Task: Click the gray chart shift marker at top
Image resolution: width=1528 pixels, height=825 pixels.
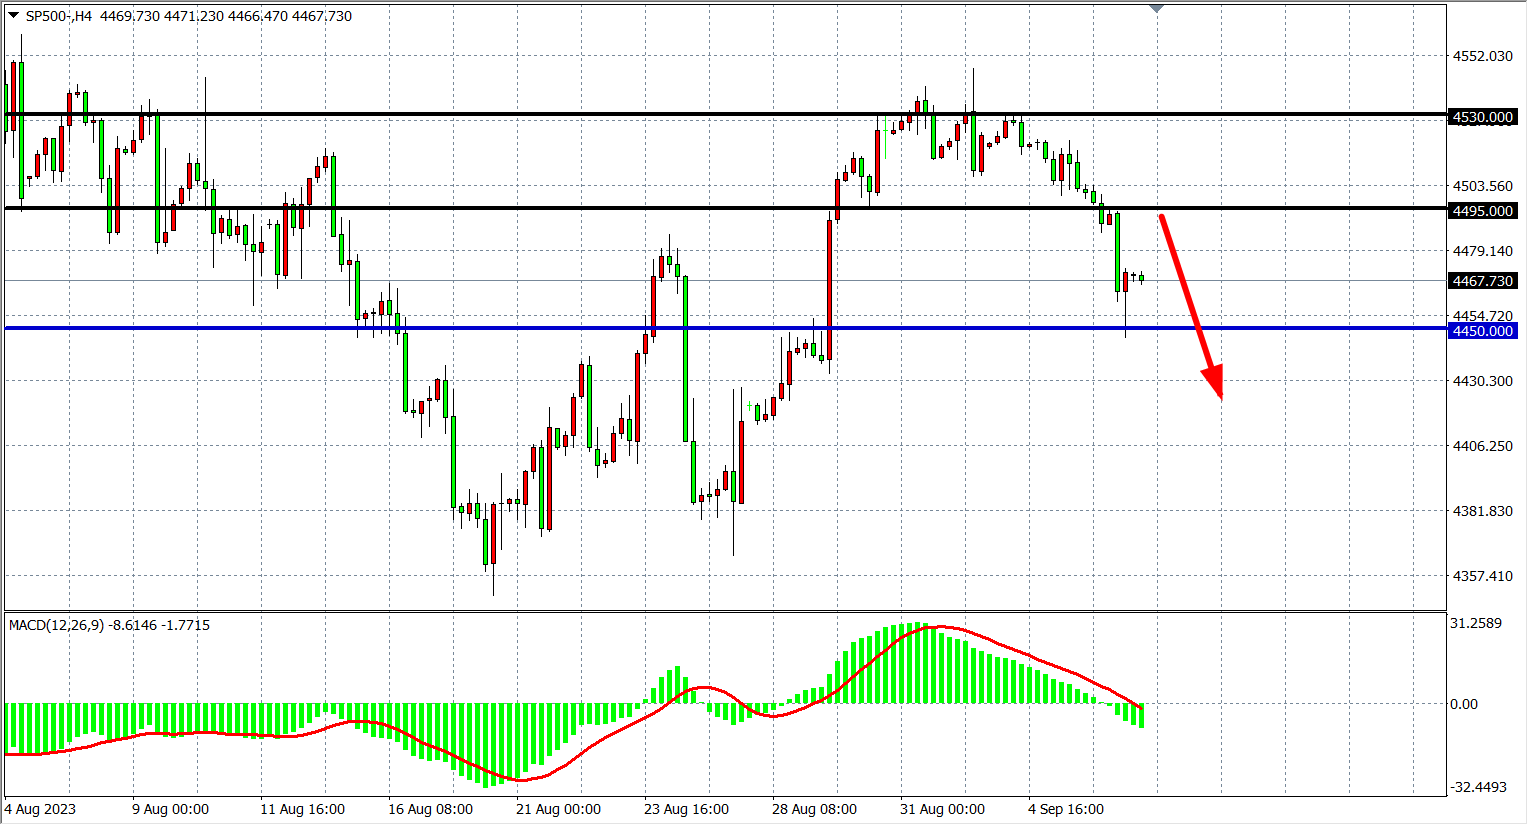Action: pyautogui.click(x=1157, y=9)
